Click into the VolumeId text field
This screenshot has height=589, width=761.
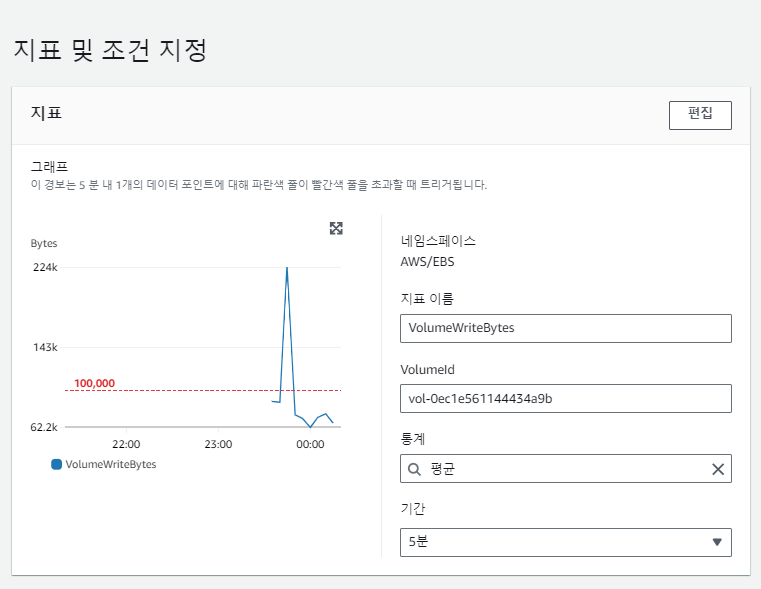point(565,399)
